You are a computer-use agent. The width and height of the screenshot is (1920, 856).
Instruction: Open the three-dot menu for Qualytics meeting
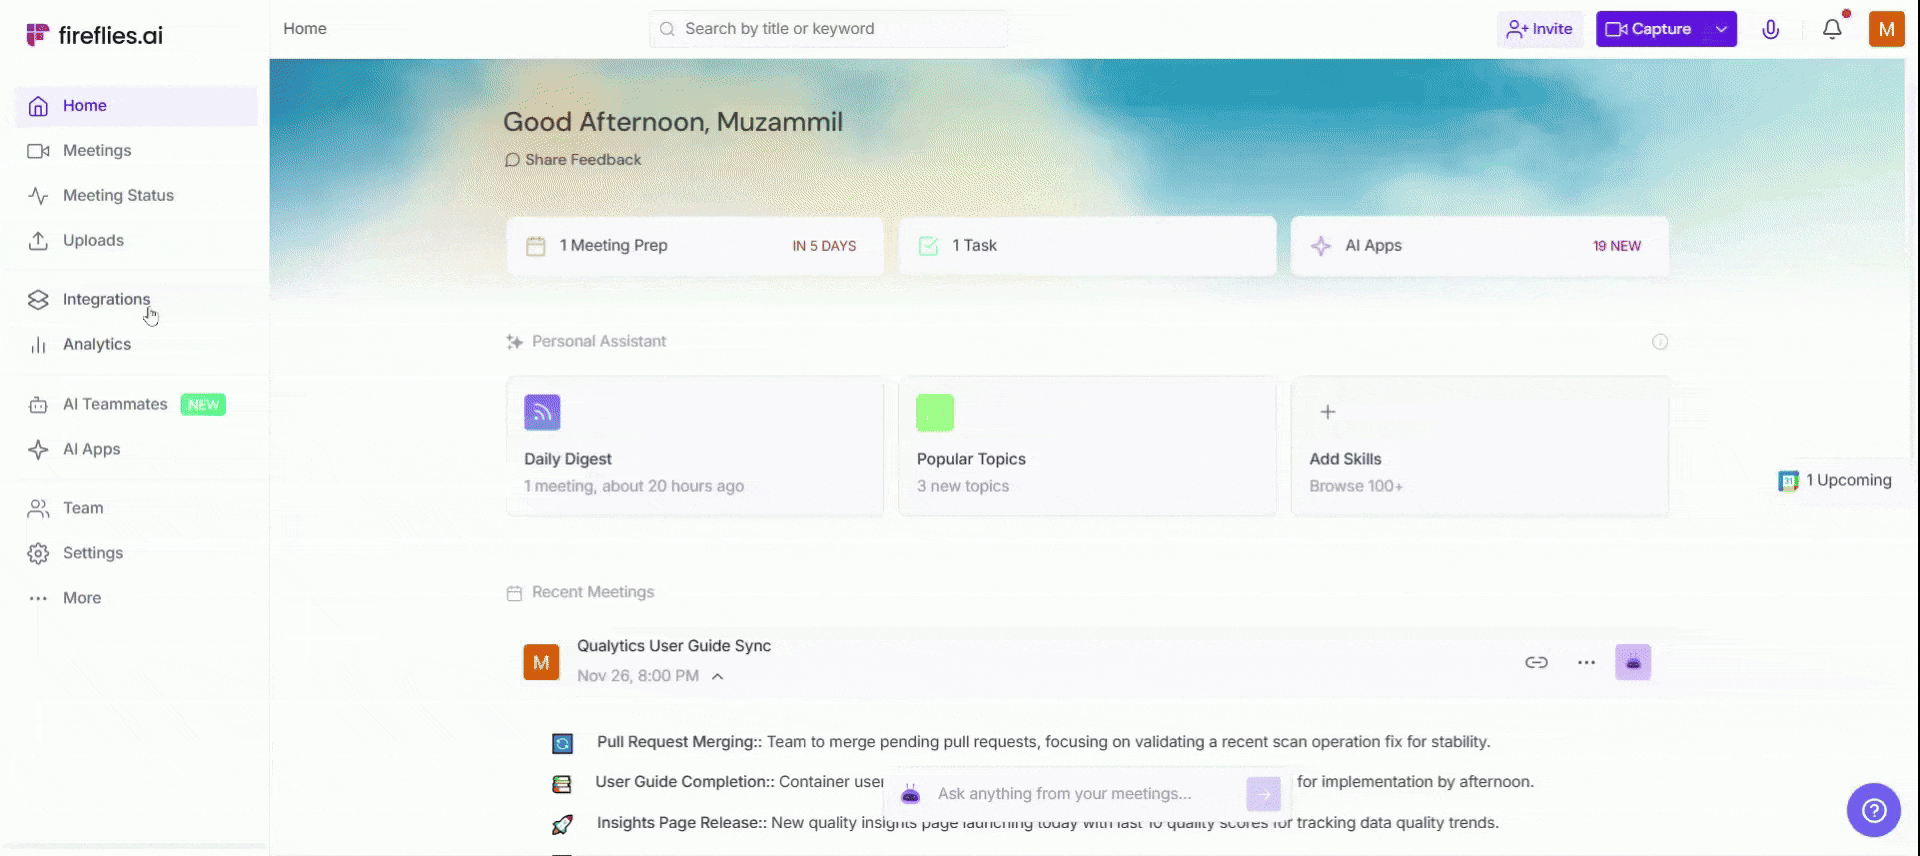[1586, 662]
